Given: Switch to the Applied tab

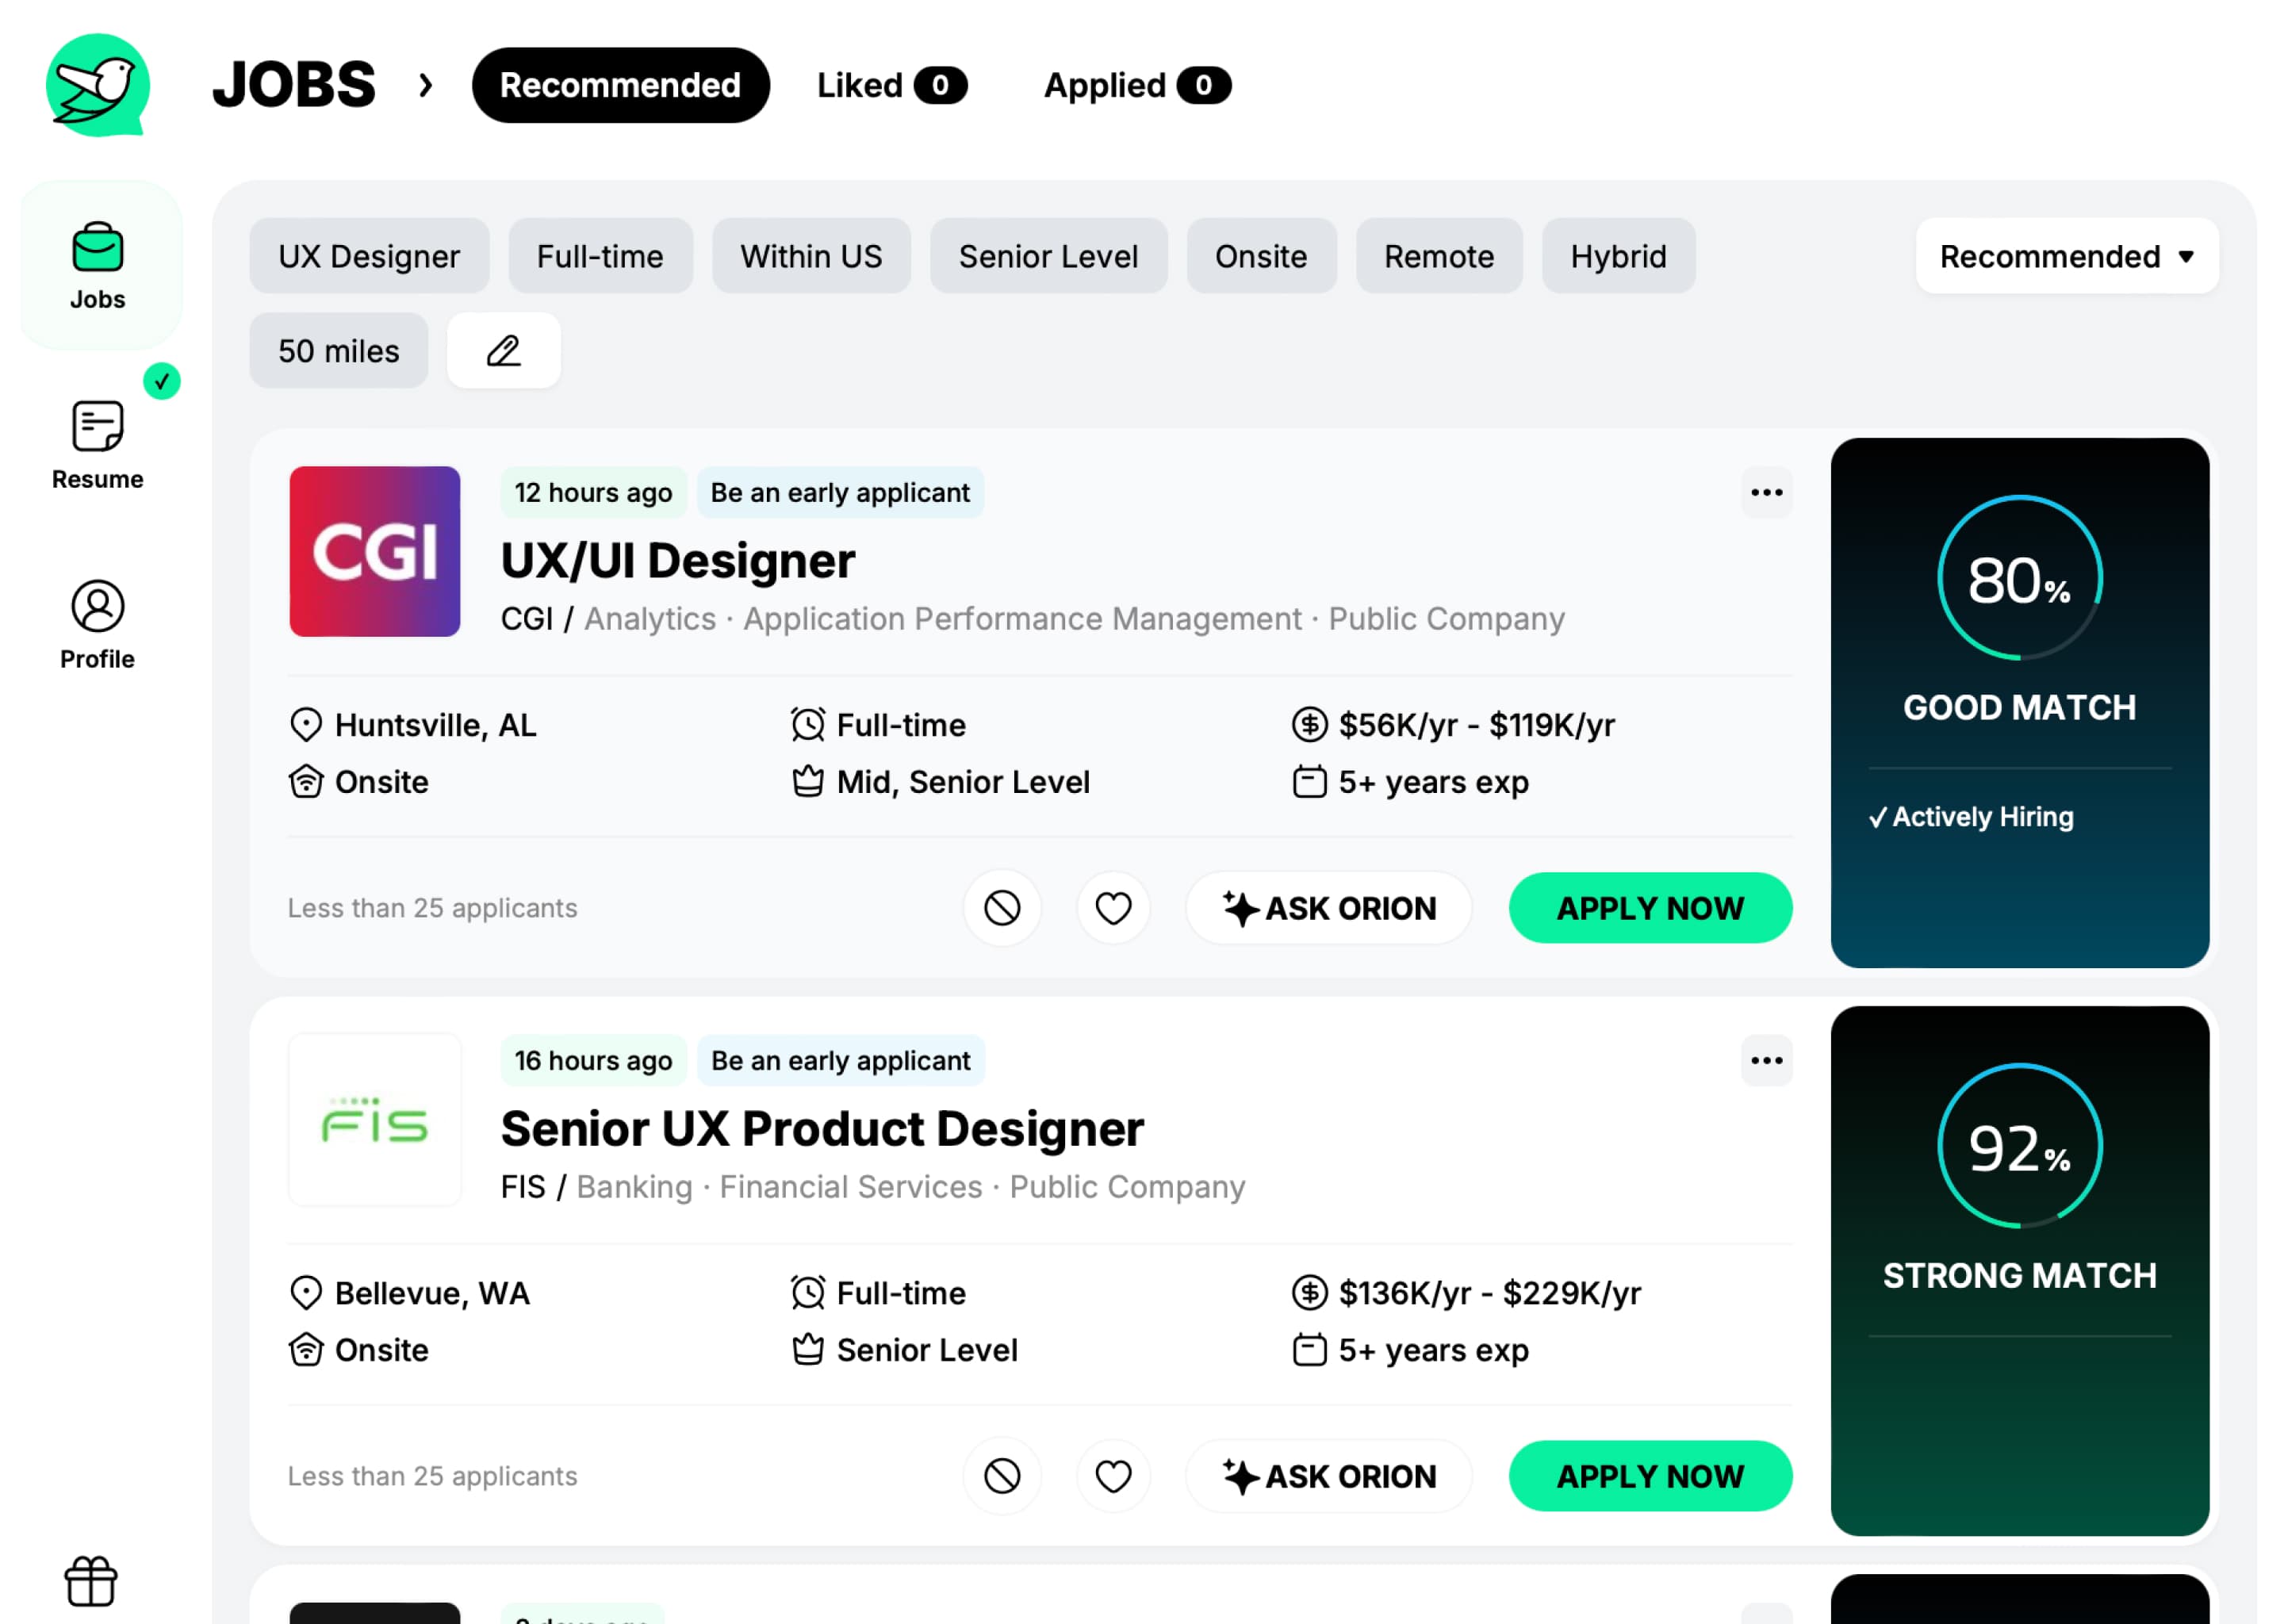Looking at the screenshot, I should click(1137, 85).
